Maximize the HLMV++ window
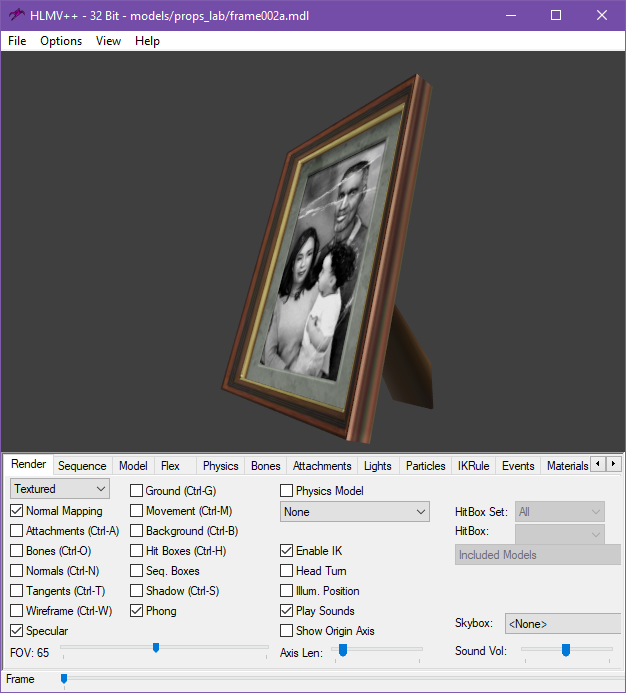Screen dimensions: 626x693 coord(556,15)
